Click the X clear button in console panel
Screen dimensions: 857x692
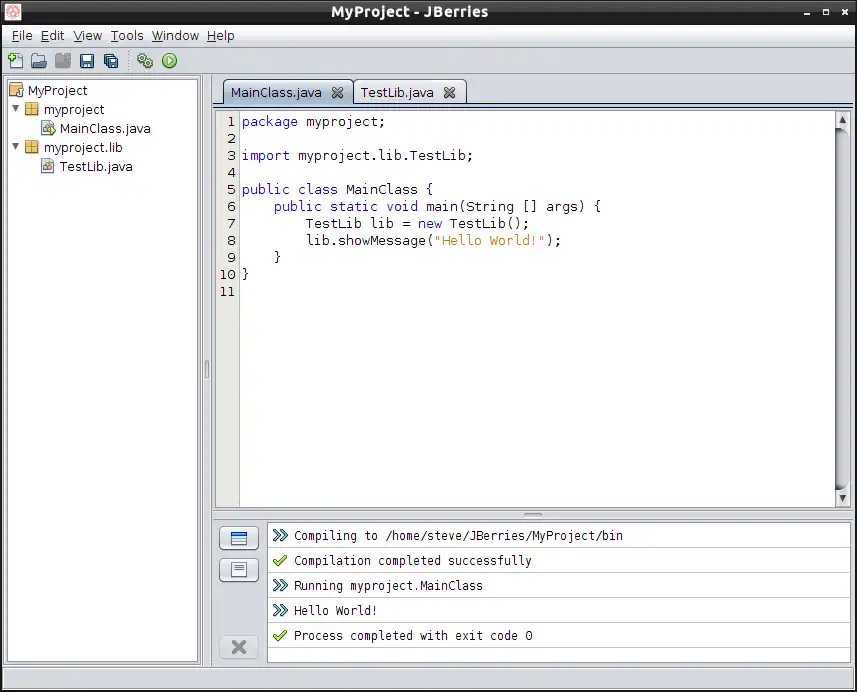[238, 647]
